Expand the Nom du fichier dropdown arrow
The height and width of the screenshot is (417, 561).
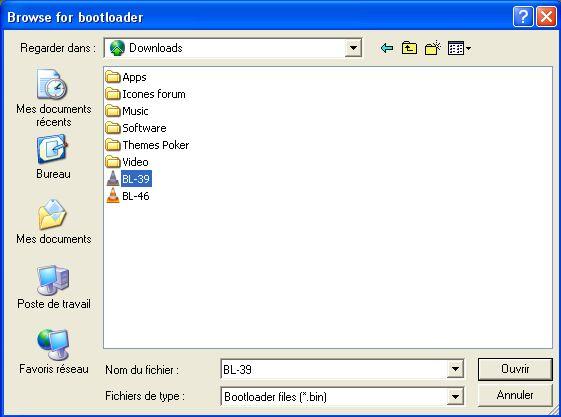click(x=455, y=369)
